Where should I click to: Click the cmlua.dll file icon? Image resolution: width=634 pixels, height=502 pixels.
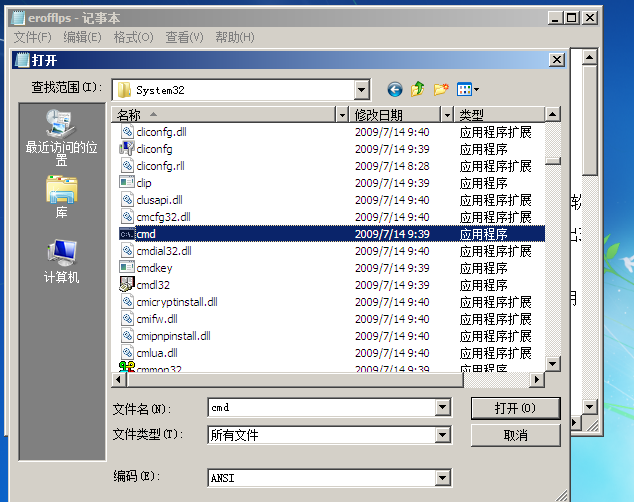coord(127,352)
